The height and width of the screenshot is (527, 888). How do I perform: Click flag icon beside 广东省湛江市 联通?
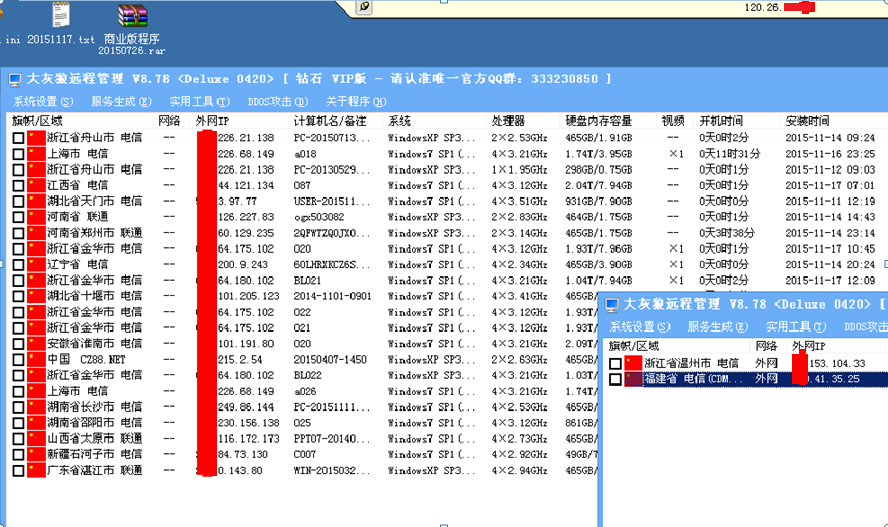37,470
